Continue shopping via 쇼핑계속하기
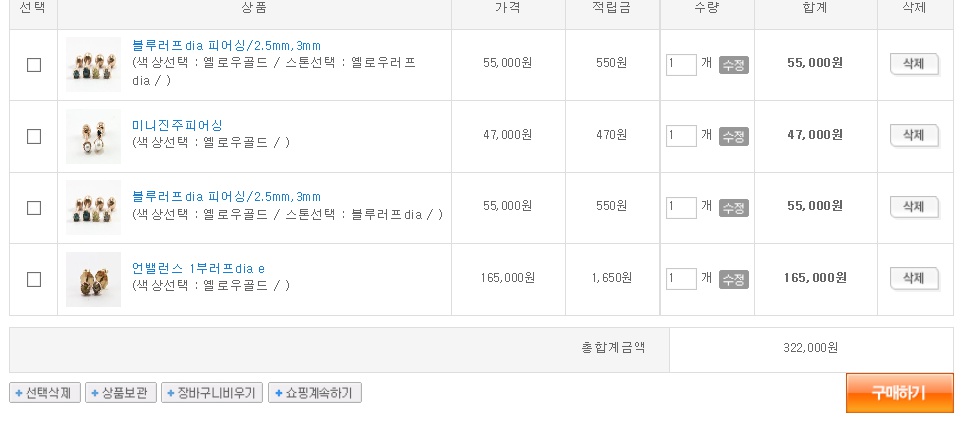980x436 pixels. tap(313, 393)
